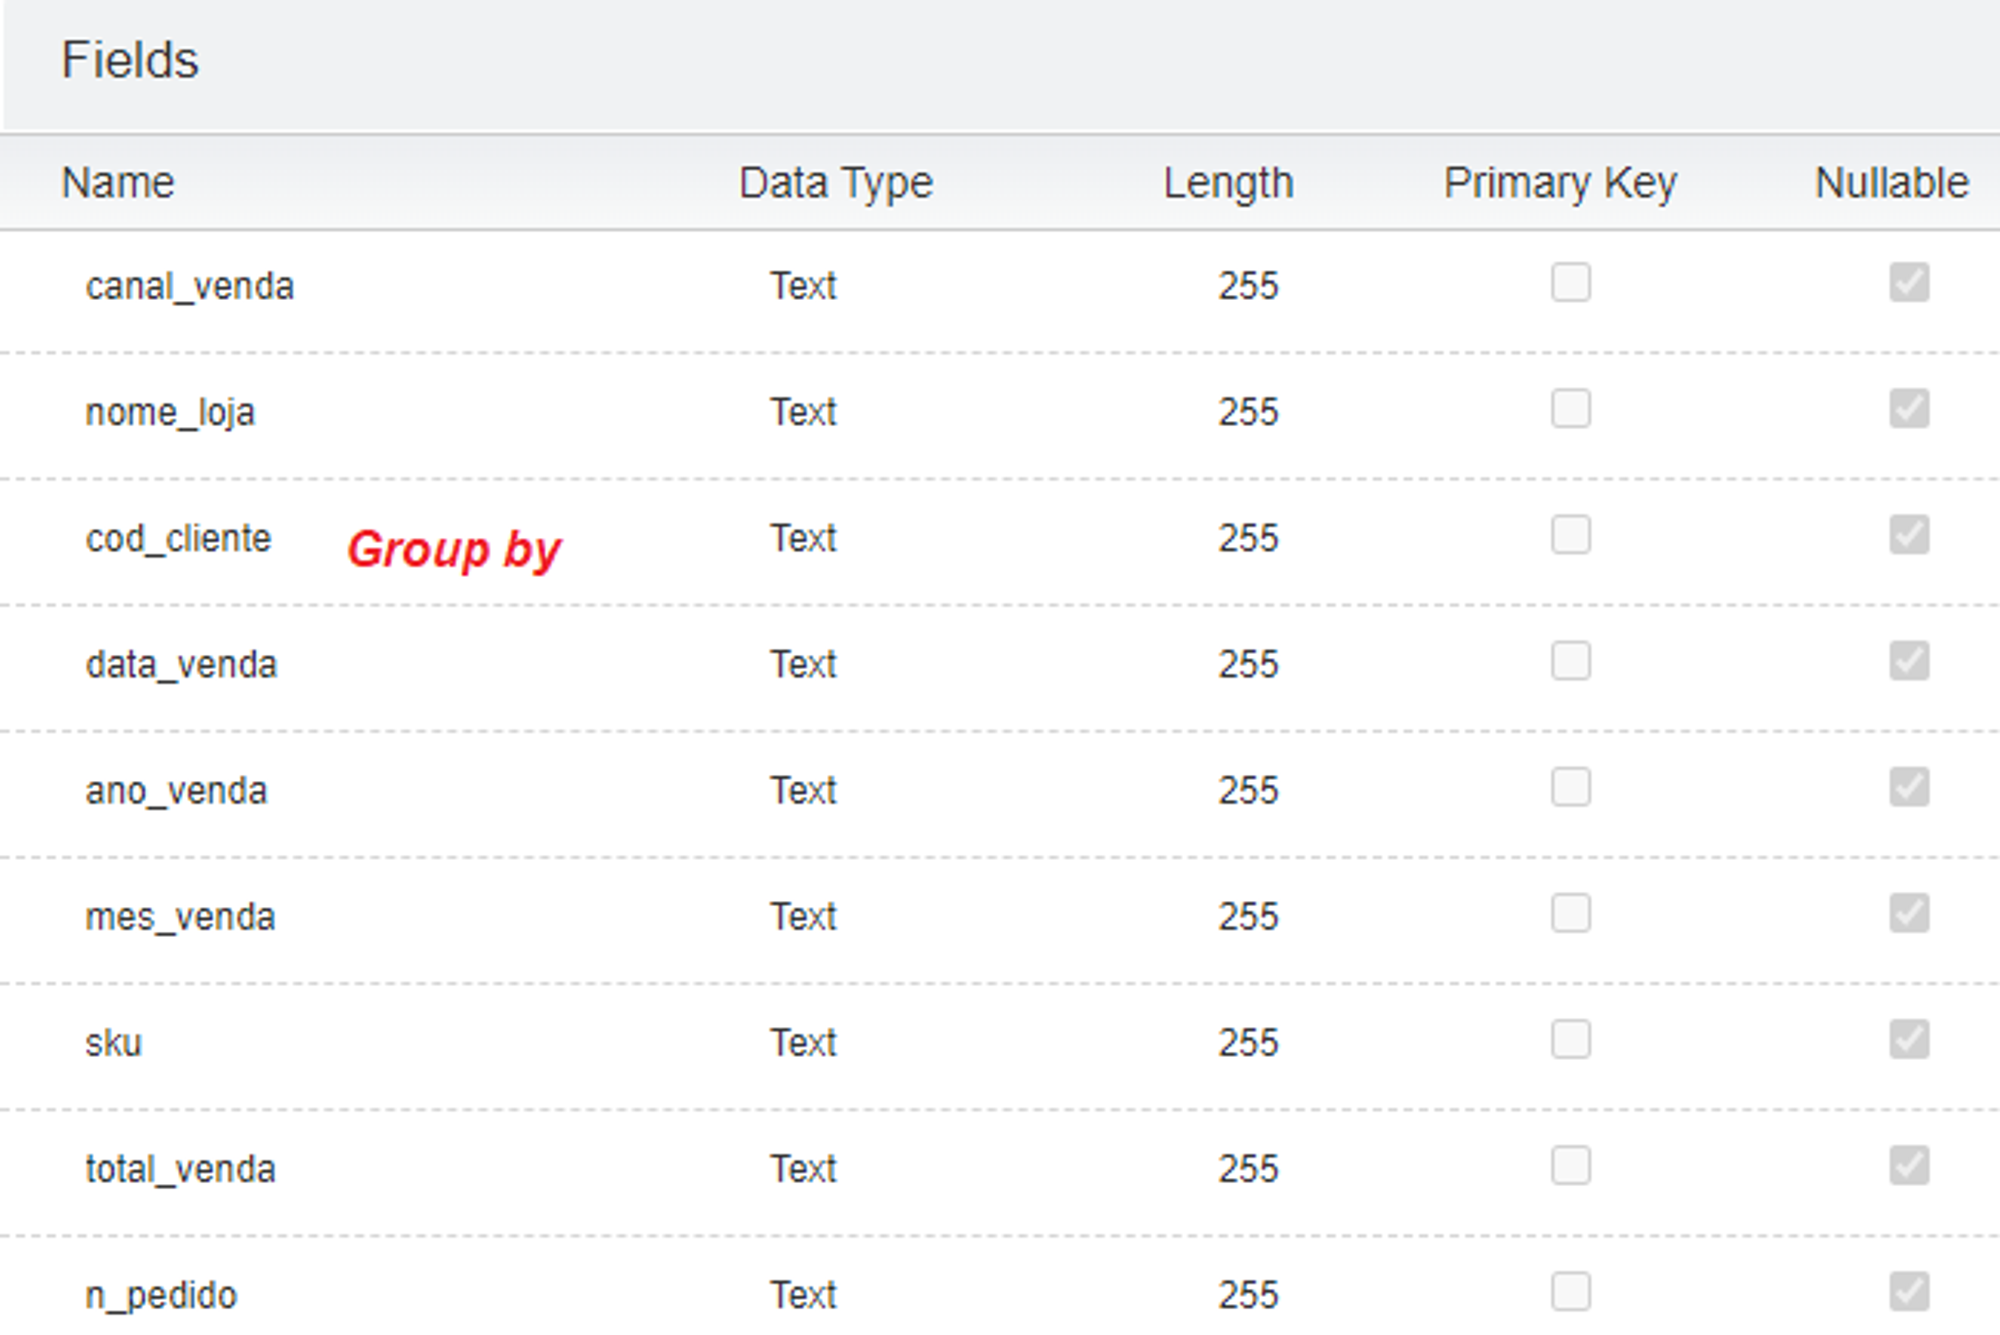Toggle Nullable for n_pedido field
The height and width of the screenshot is (1335, 2000).
pos(1908,1292)
